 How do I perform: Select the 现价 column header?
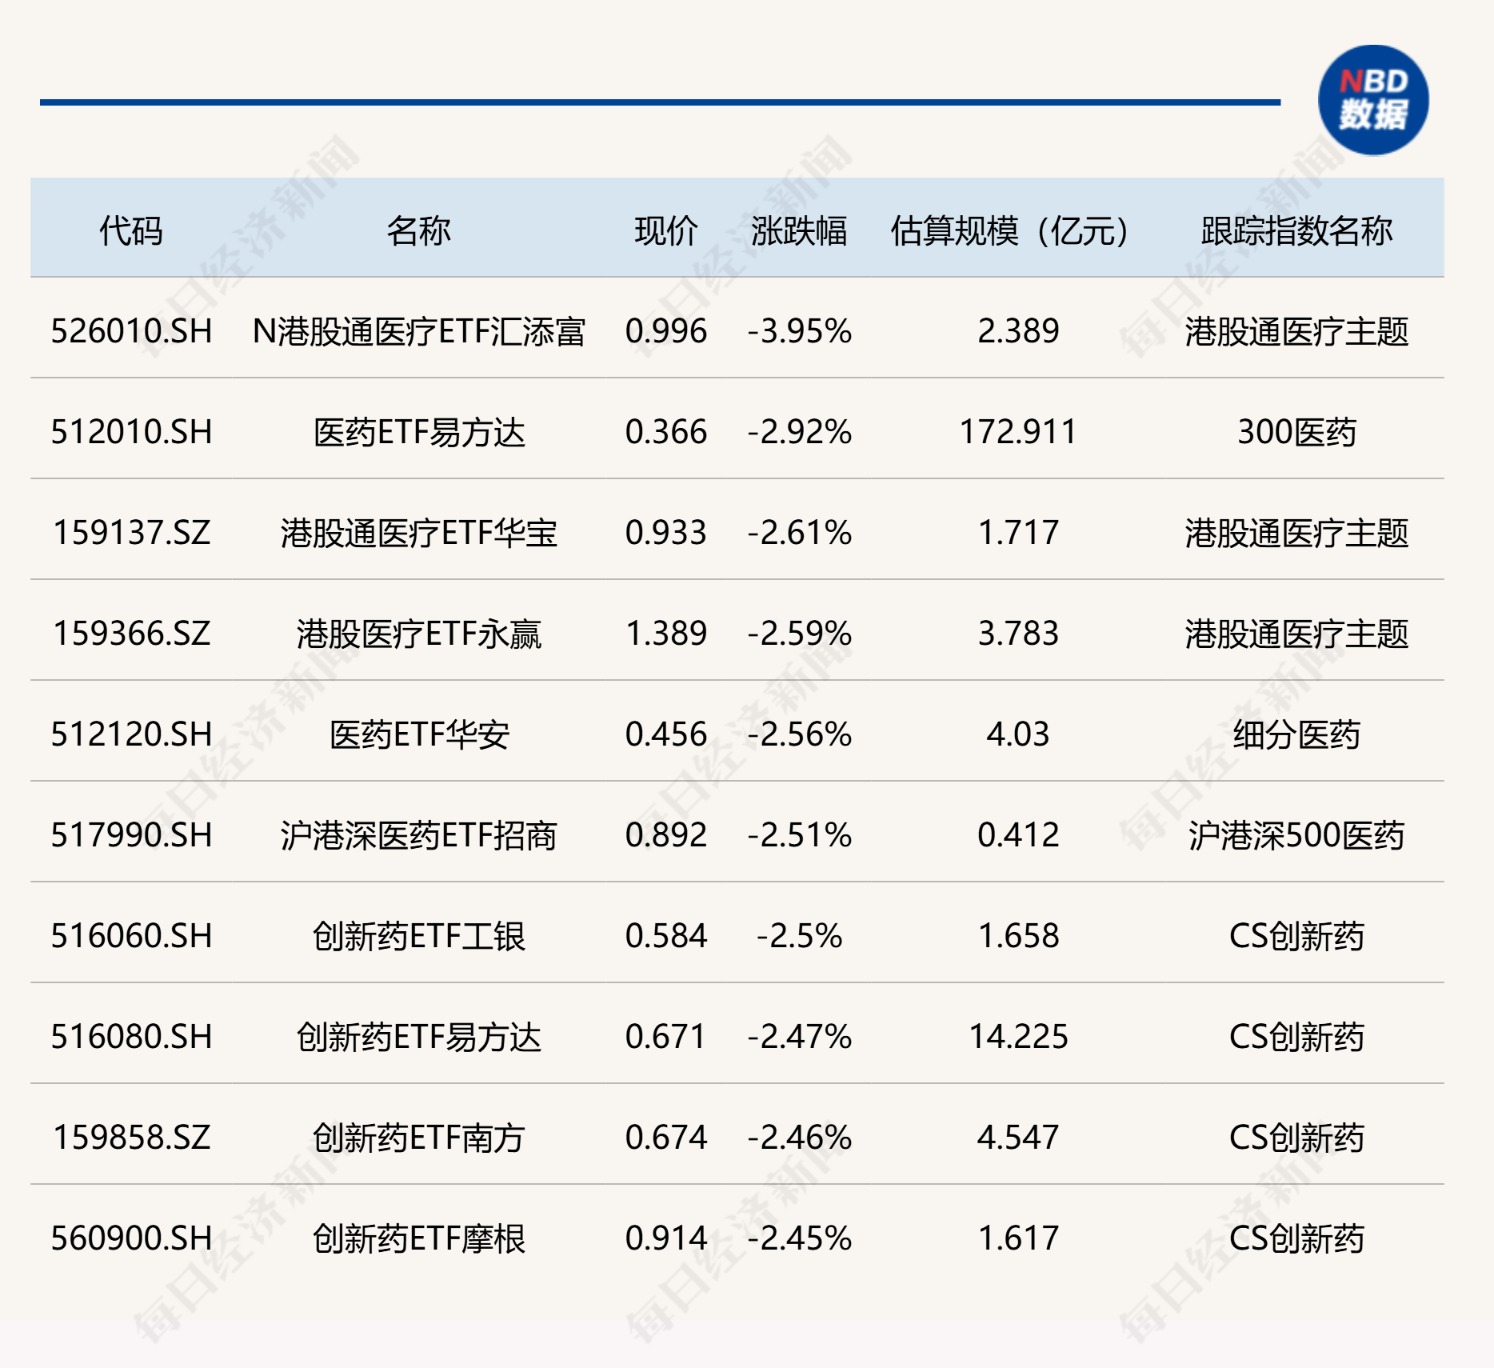coord(666,231)
